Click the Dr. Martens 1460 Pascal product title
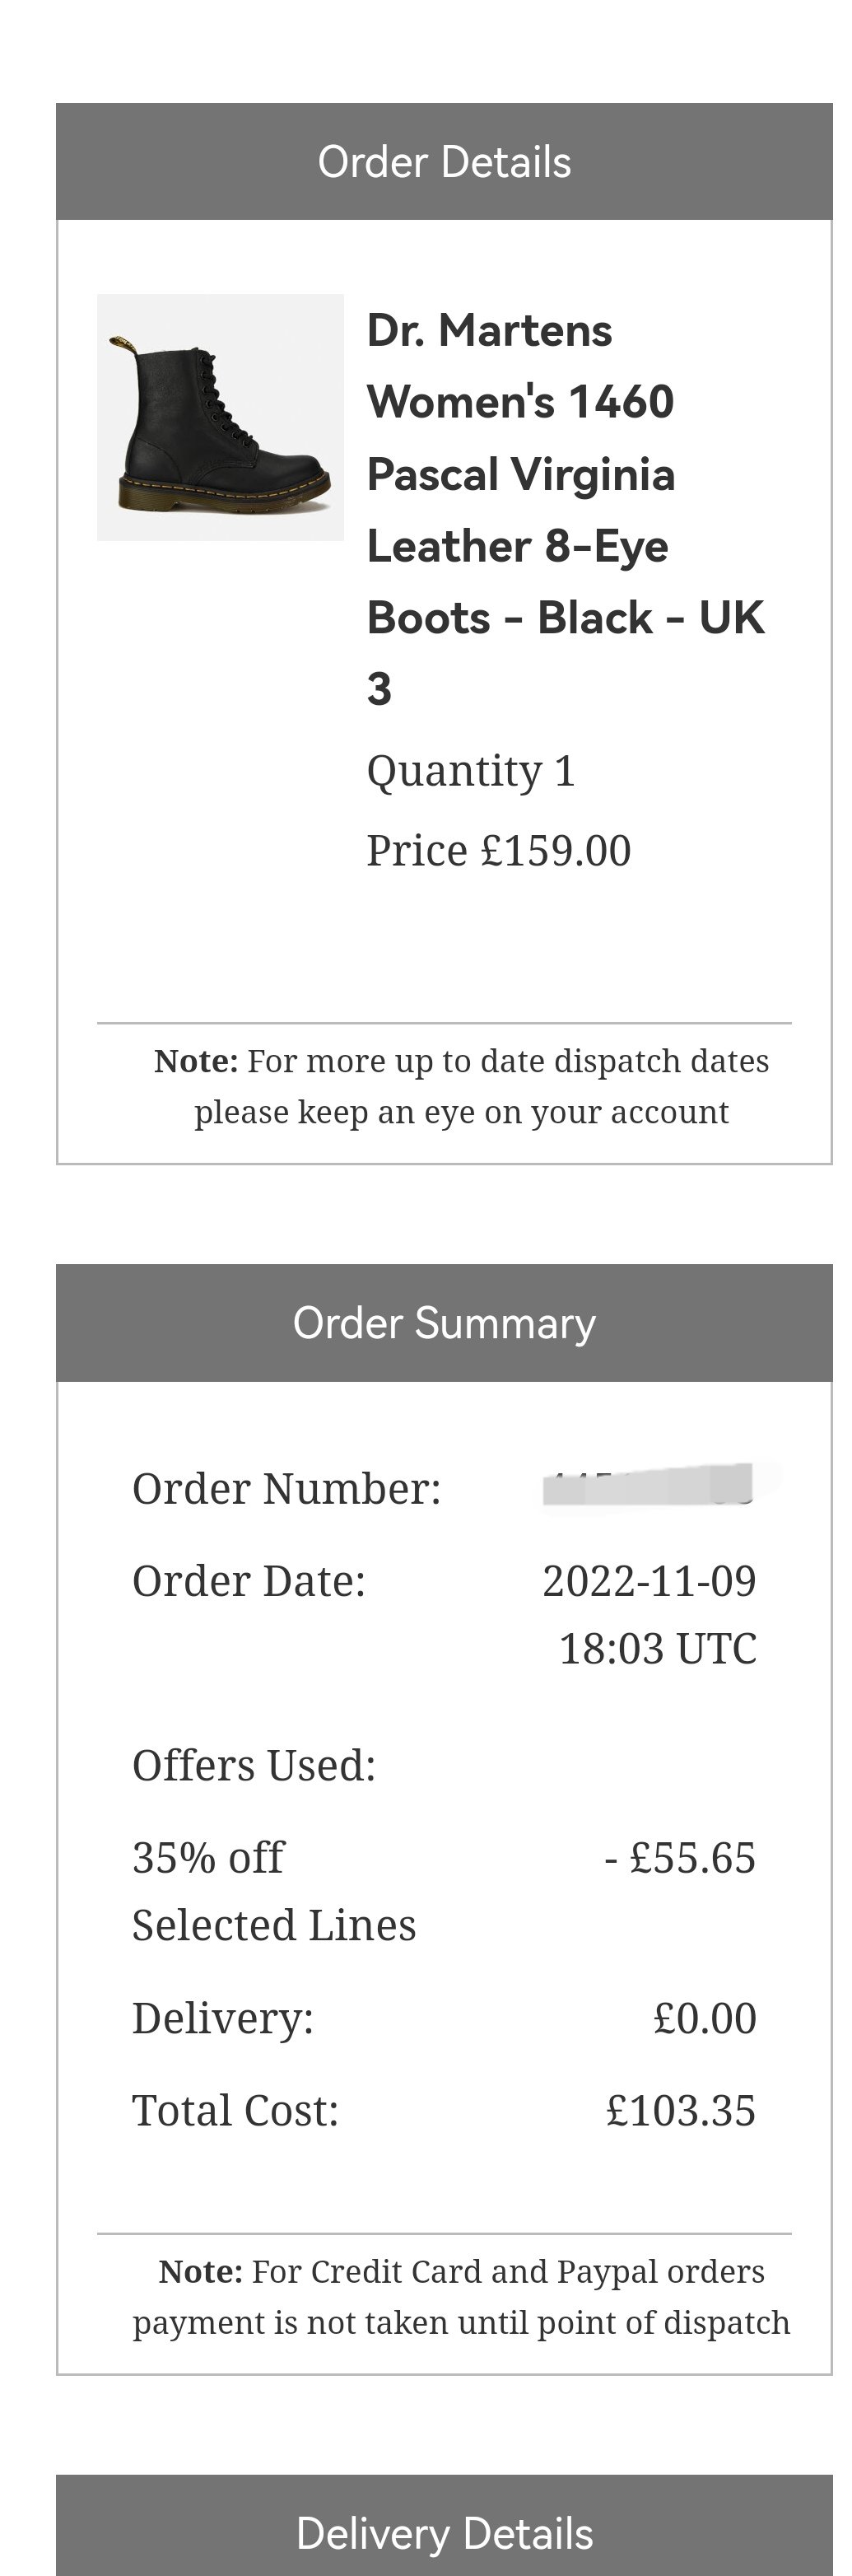The height and width of the screenshot is (2576, 852). pos(566,509)
